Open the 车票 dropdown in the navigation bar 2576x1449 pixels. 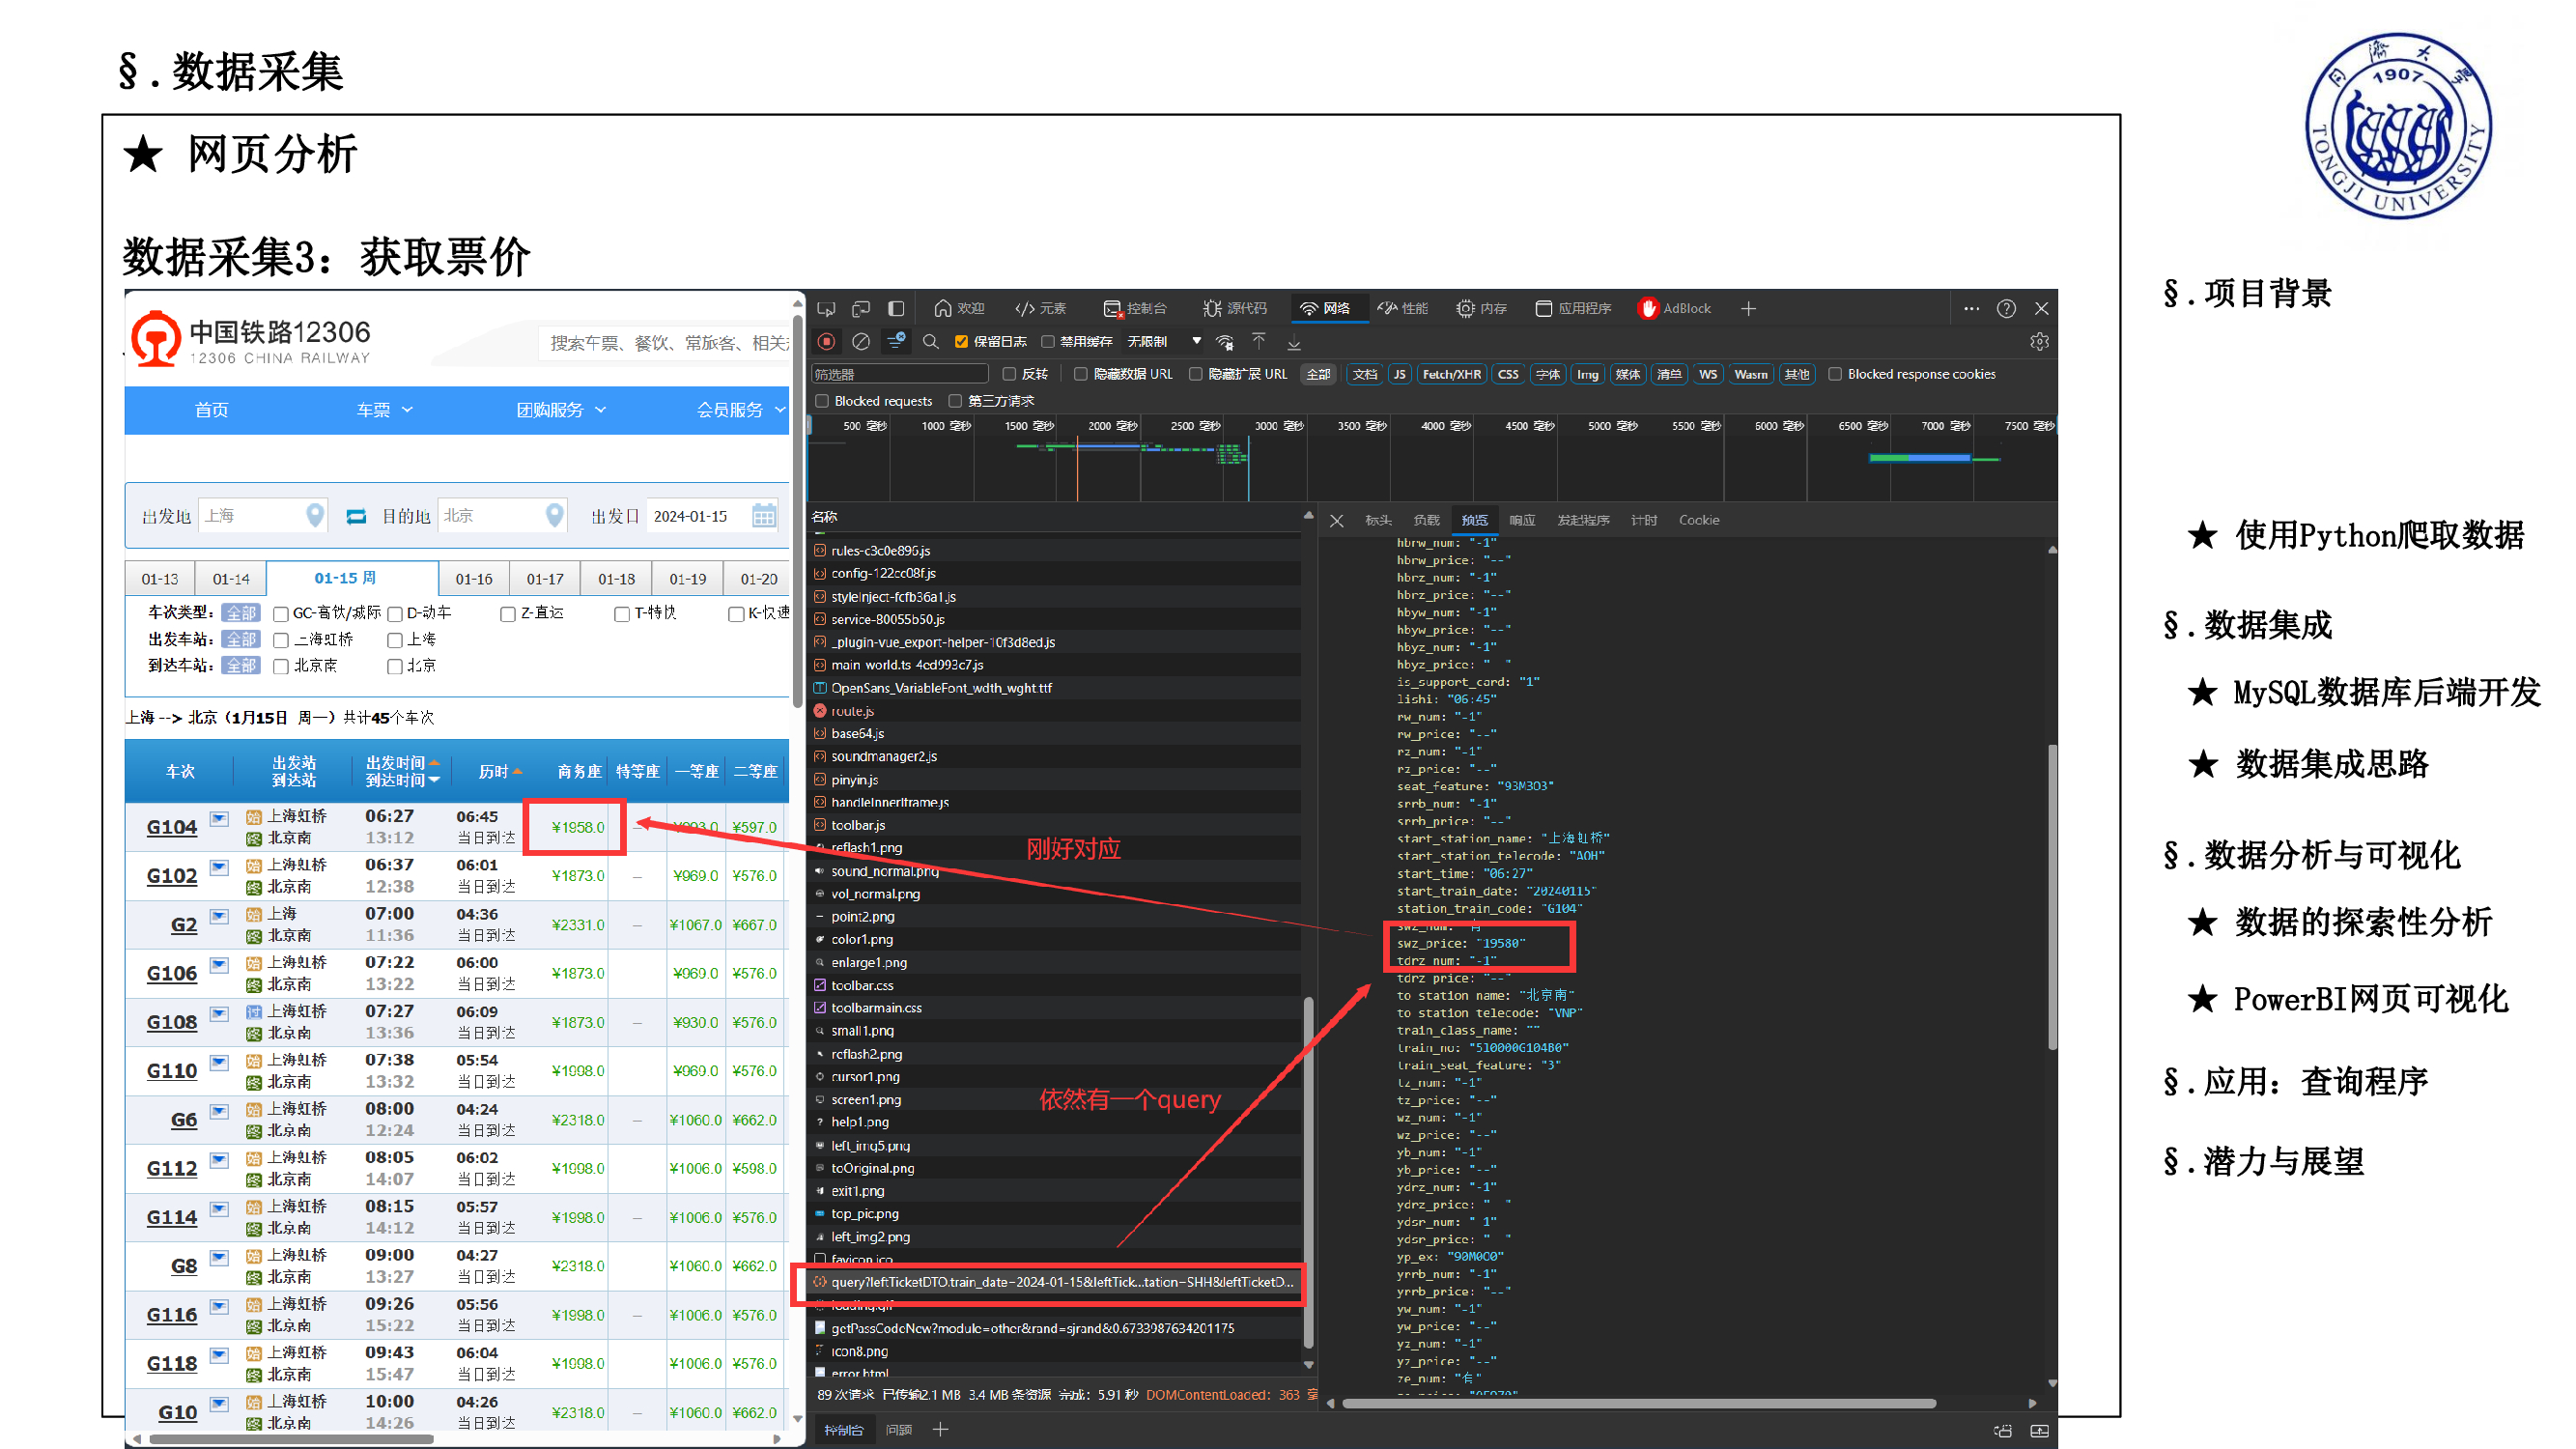383,409
